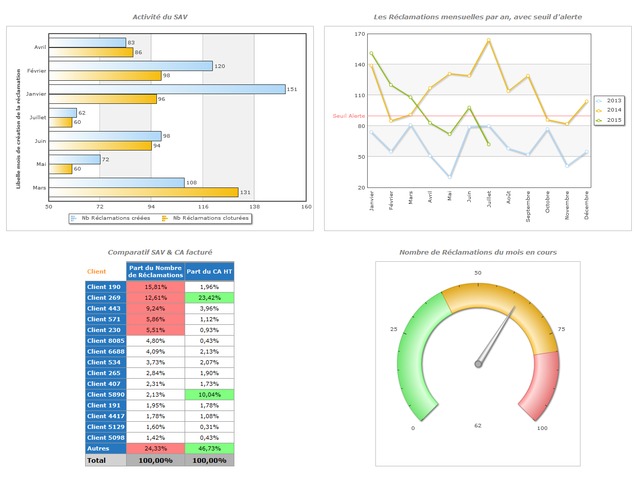Select the 'Client 190' row label
Screen dimensions: 640x480
[105, 287]
